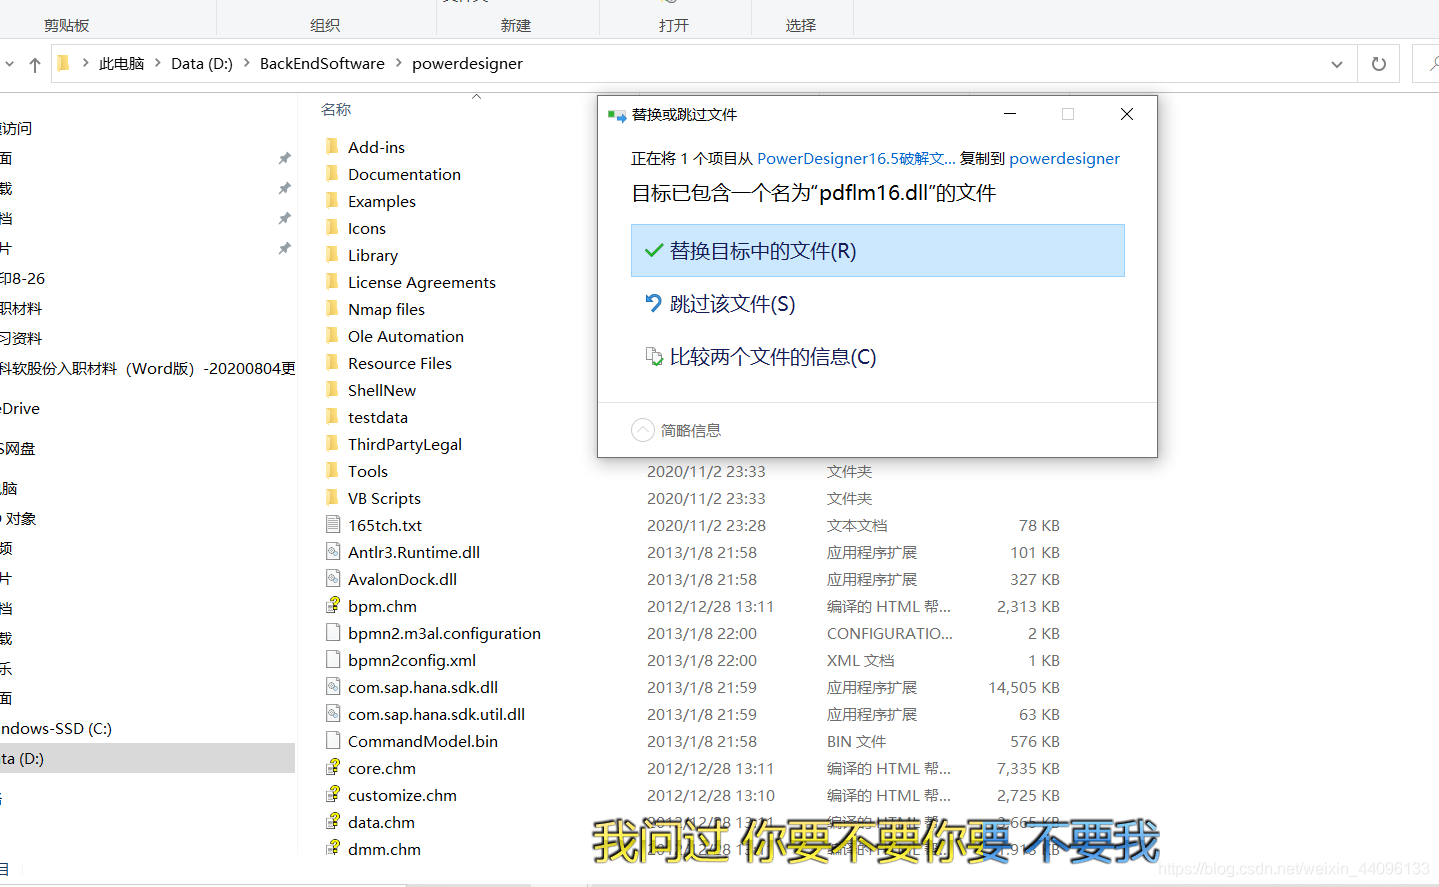Select the ShellNew folder icon

(332, 389)
